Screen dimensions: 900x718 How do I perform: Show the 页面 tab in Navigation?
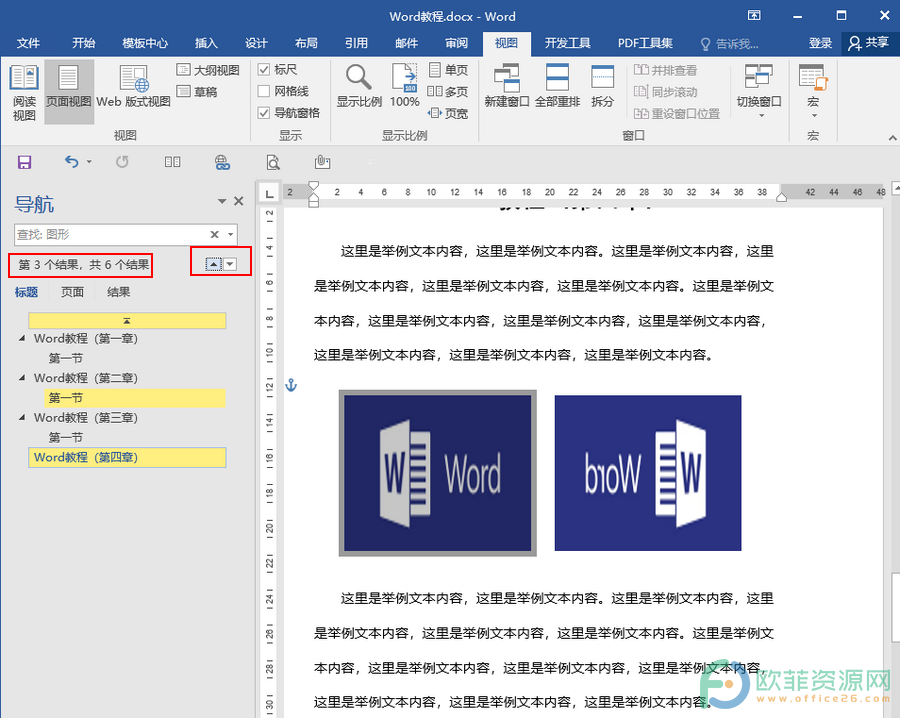[72, 292]
